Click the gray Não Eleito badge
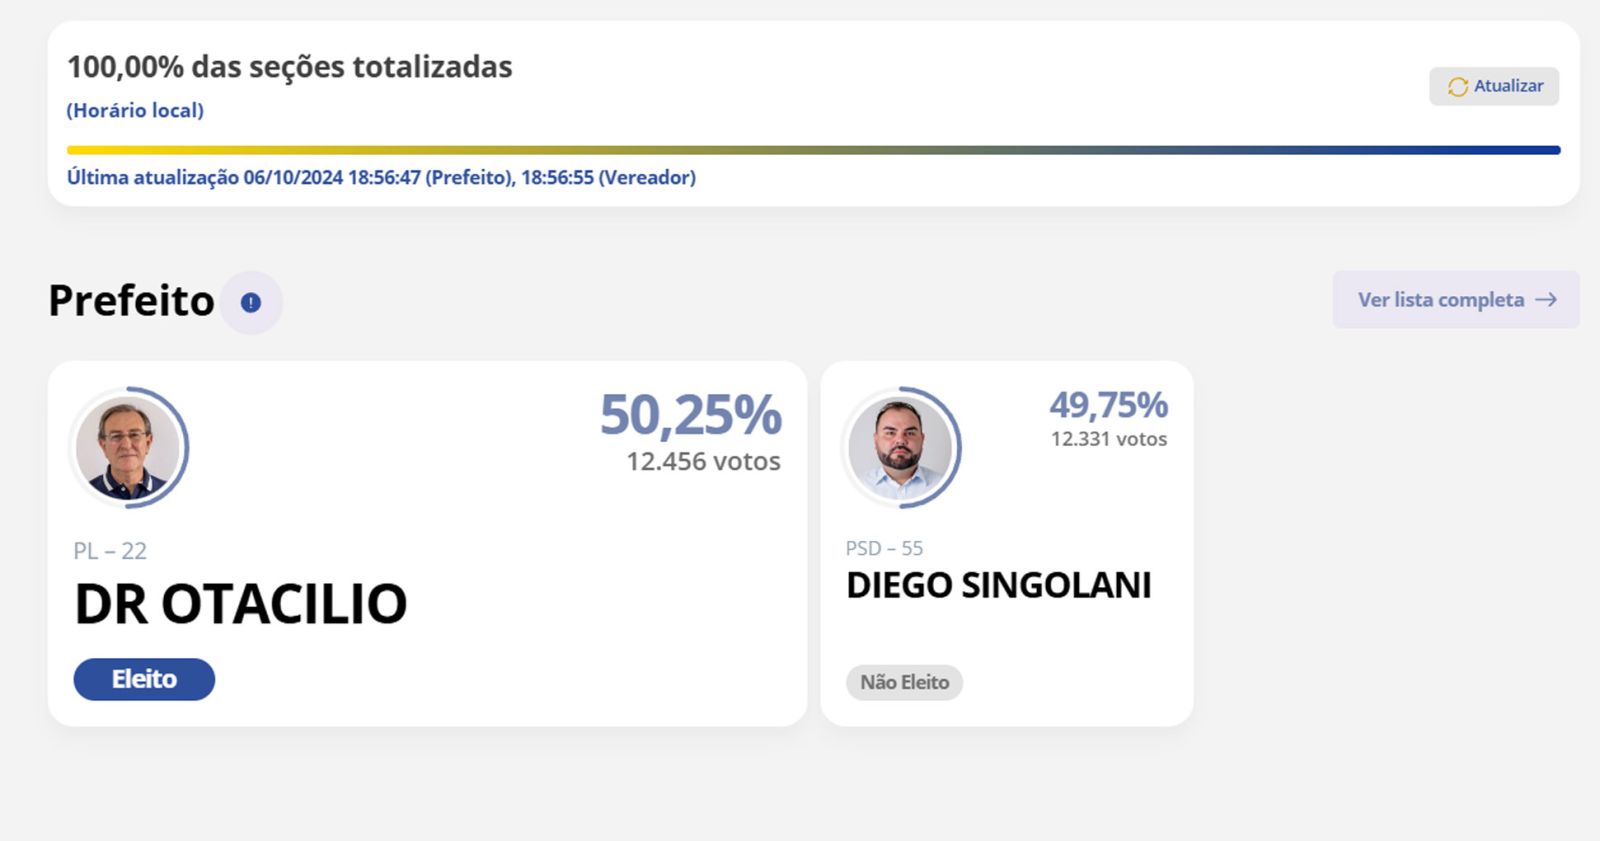The height and width of the screenshot is (841, 1600). click(904, 682)
